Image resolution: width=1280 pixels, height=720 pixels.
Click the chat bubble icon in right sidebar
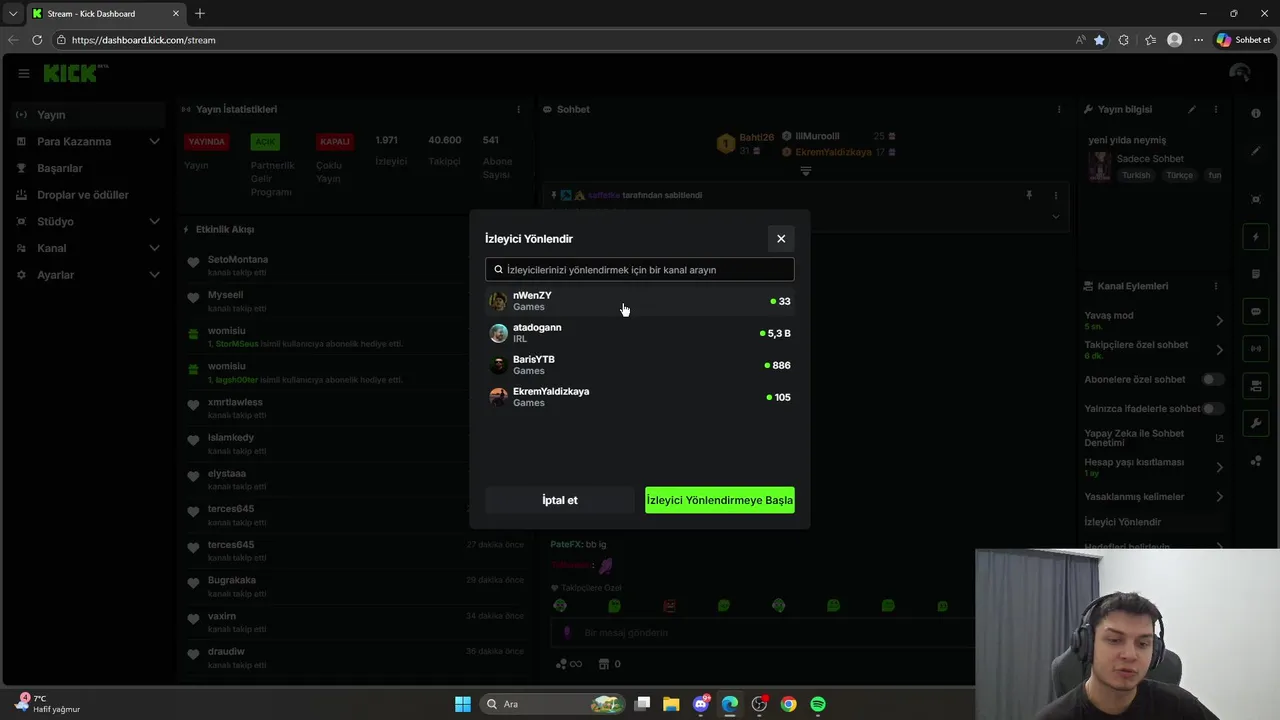(x=1256, y=312)
